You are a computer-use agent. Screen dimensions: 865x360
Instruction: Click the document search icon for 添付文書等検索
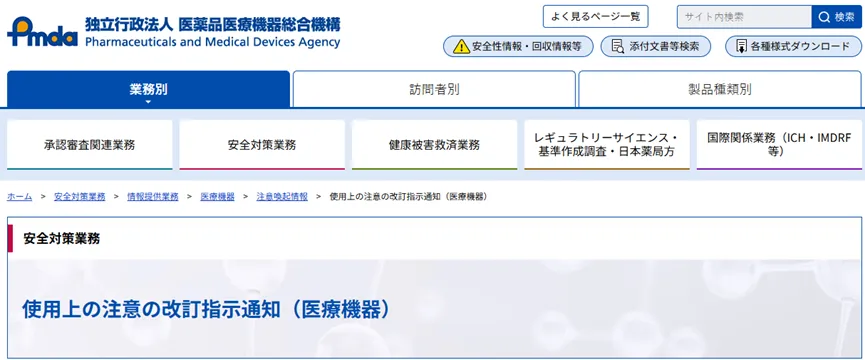pyautogui.click(x=618, y=47)
